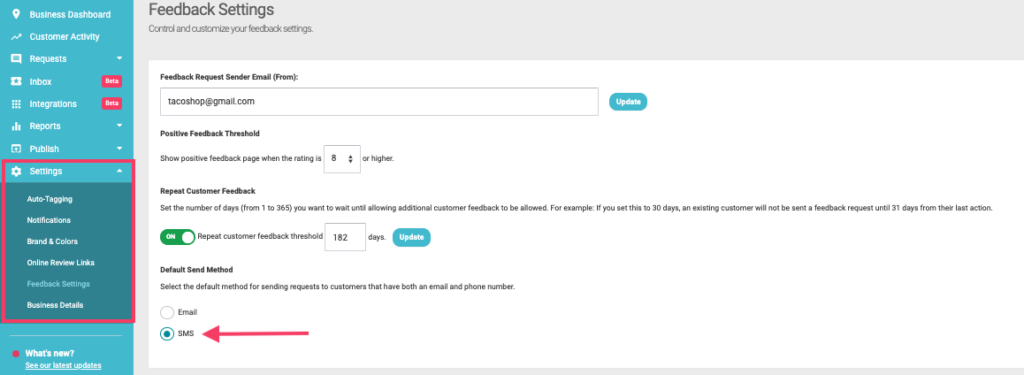Click the Feedback Request Sender Email label
The width and height of the screenshot is (1024, 375).
tap(229, 77)
